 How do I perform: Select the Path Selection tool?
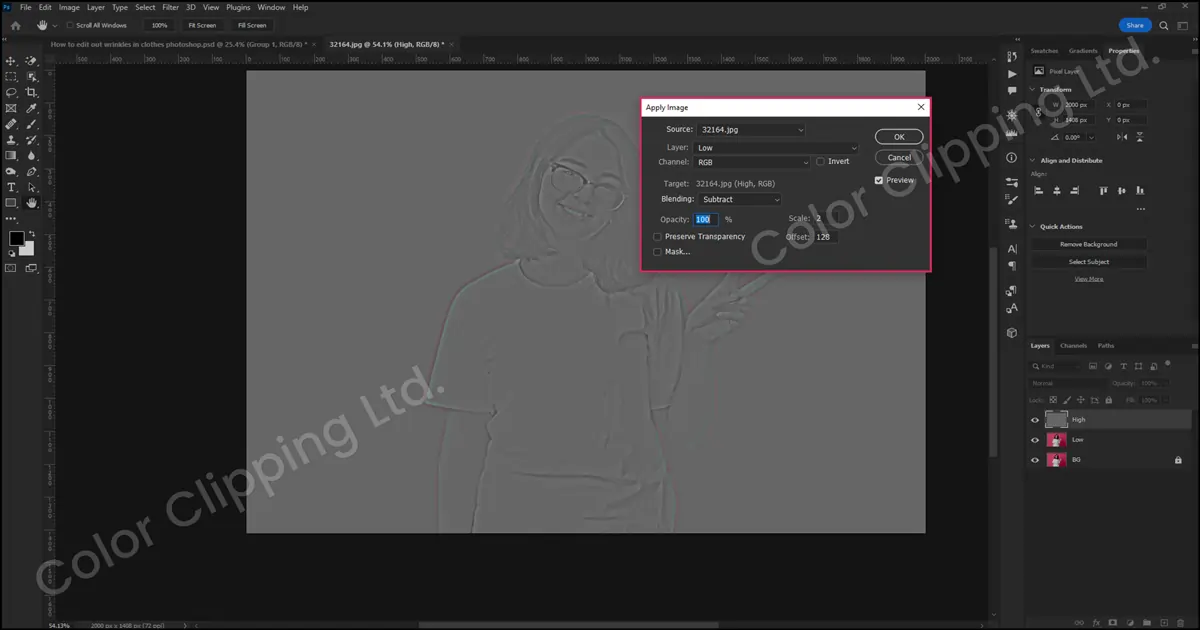pos(31,187)
